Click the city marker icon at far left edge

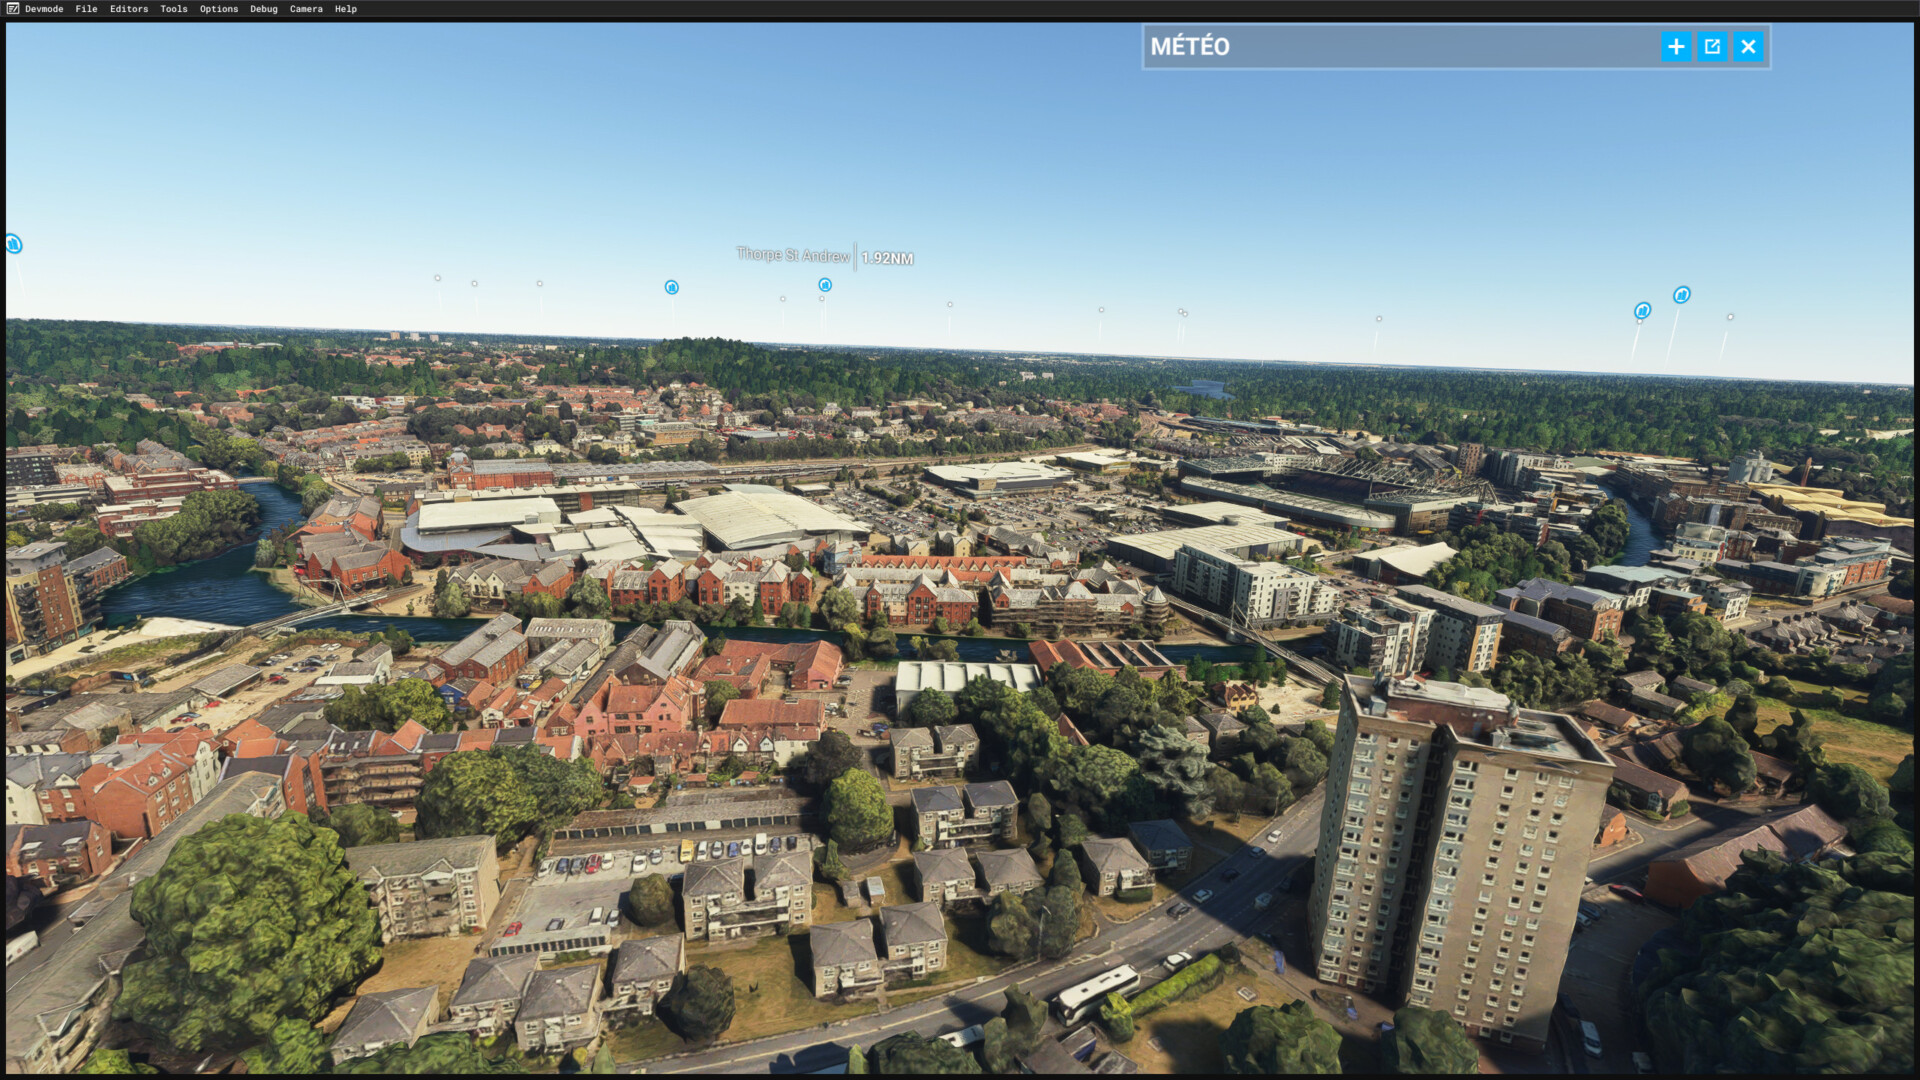[13, 244]
